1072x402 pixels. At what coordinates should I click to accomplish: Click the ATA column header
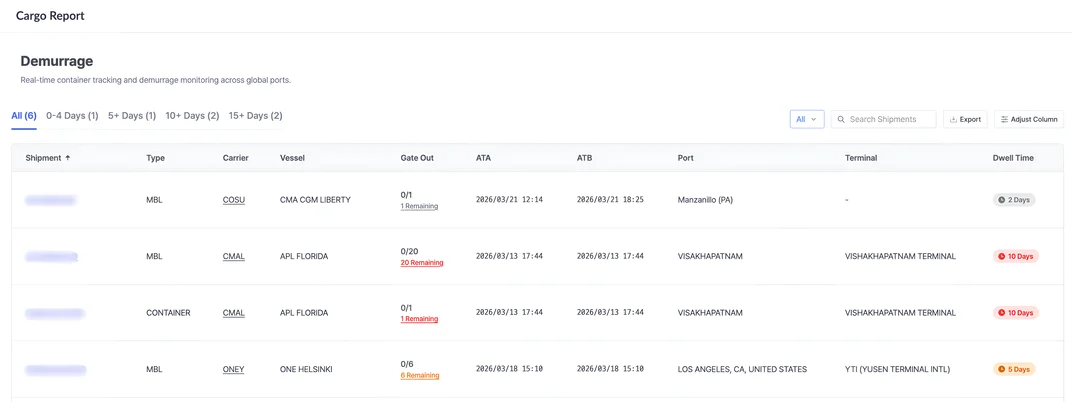pyautogui.click(x=483, y=158)
